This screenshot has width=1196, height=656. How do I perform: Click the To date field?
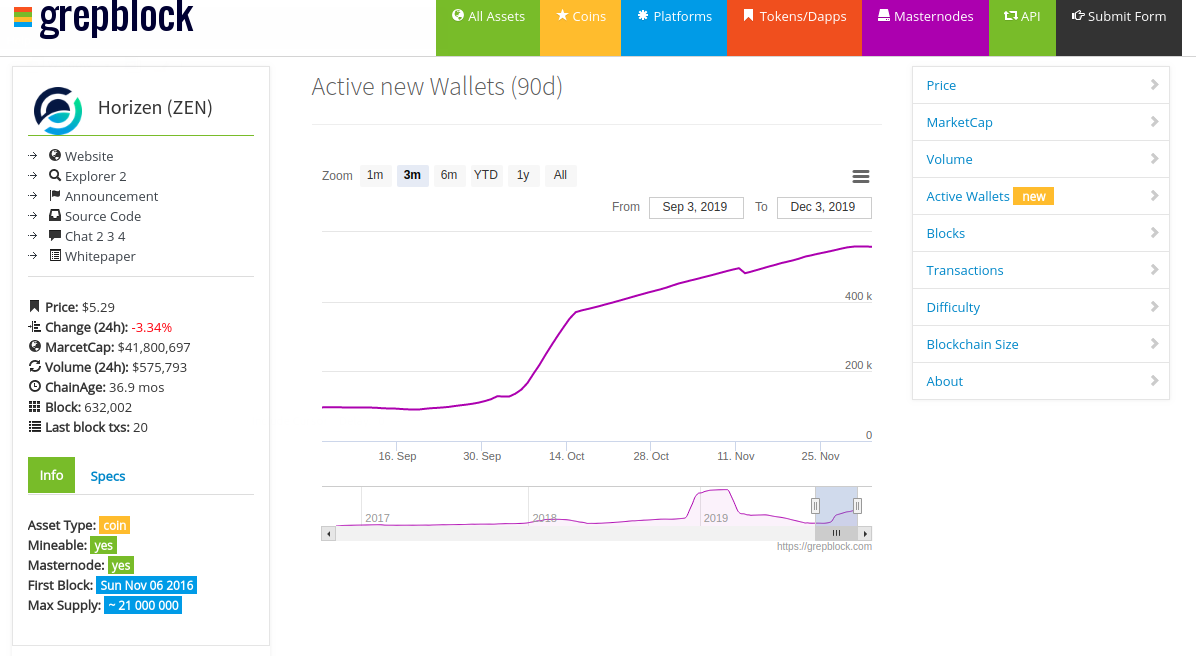[x=824, y=207]
